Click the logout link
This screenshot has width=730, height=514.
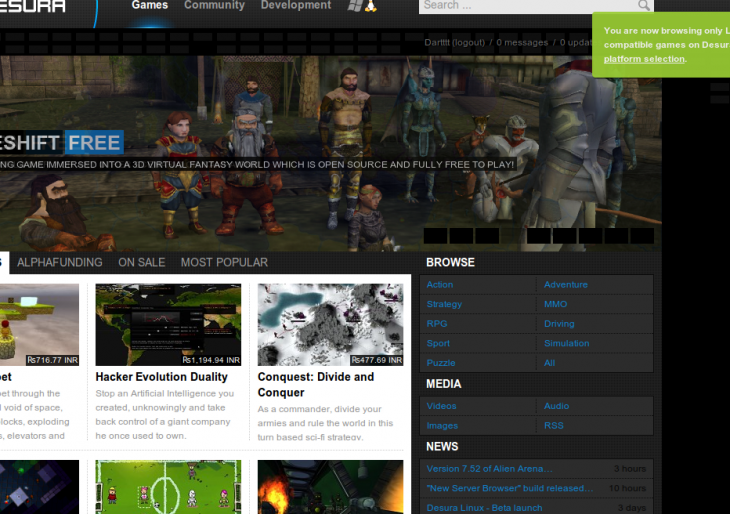[468, 42]
